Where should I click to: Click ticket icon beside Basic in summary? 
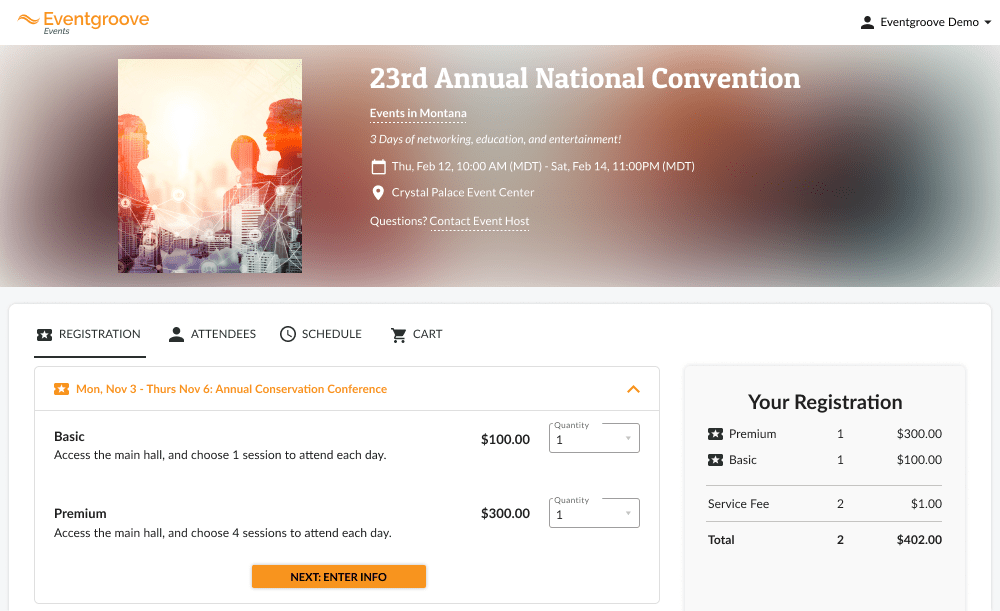tap(716, 460)
